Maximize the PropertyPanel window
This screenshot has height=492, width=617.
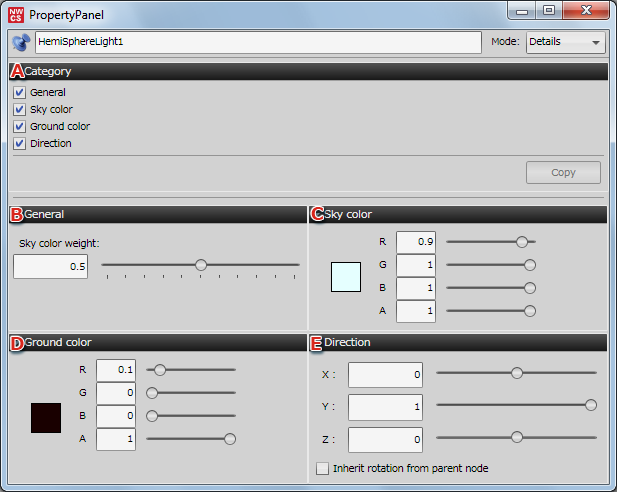pos(548,11)
